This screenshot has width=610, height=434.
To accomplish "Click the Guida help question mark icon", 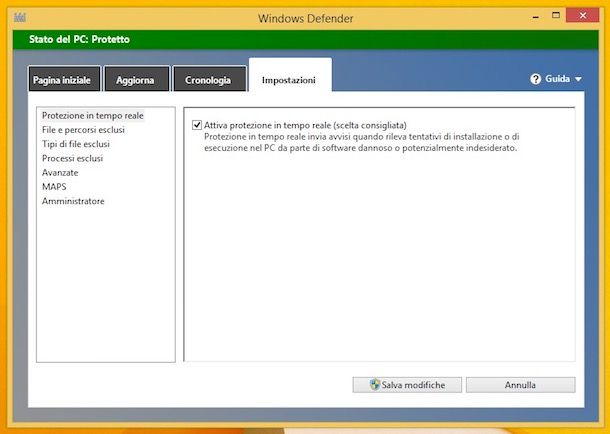I will pos(535,79).
